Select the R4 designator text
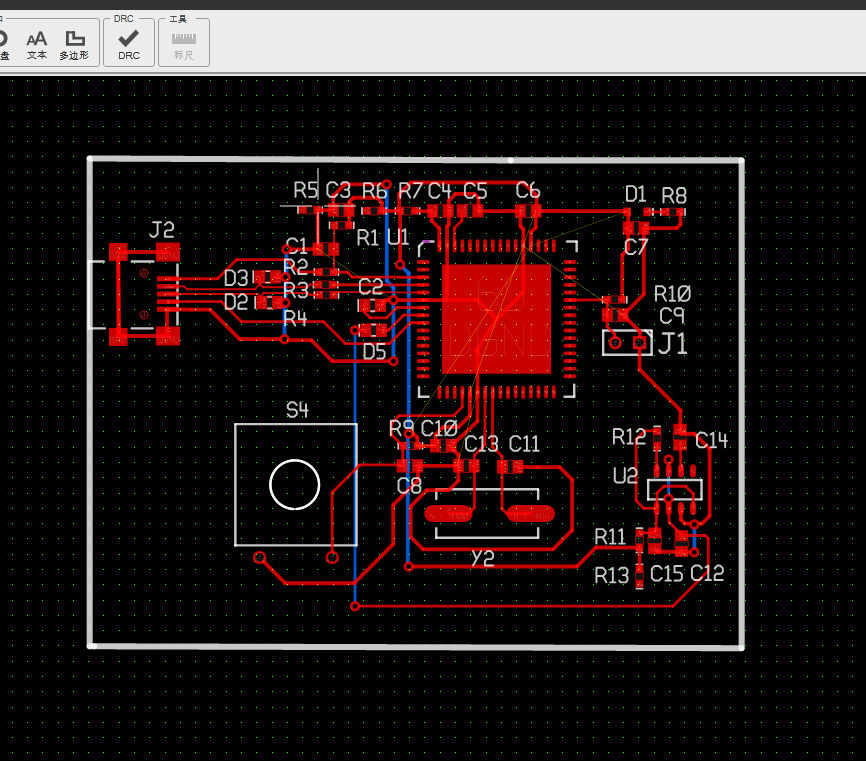 pos(295,319)
